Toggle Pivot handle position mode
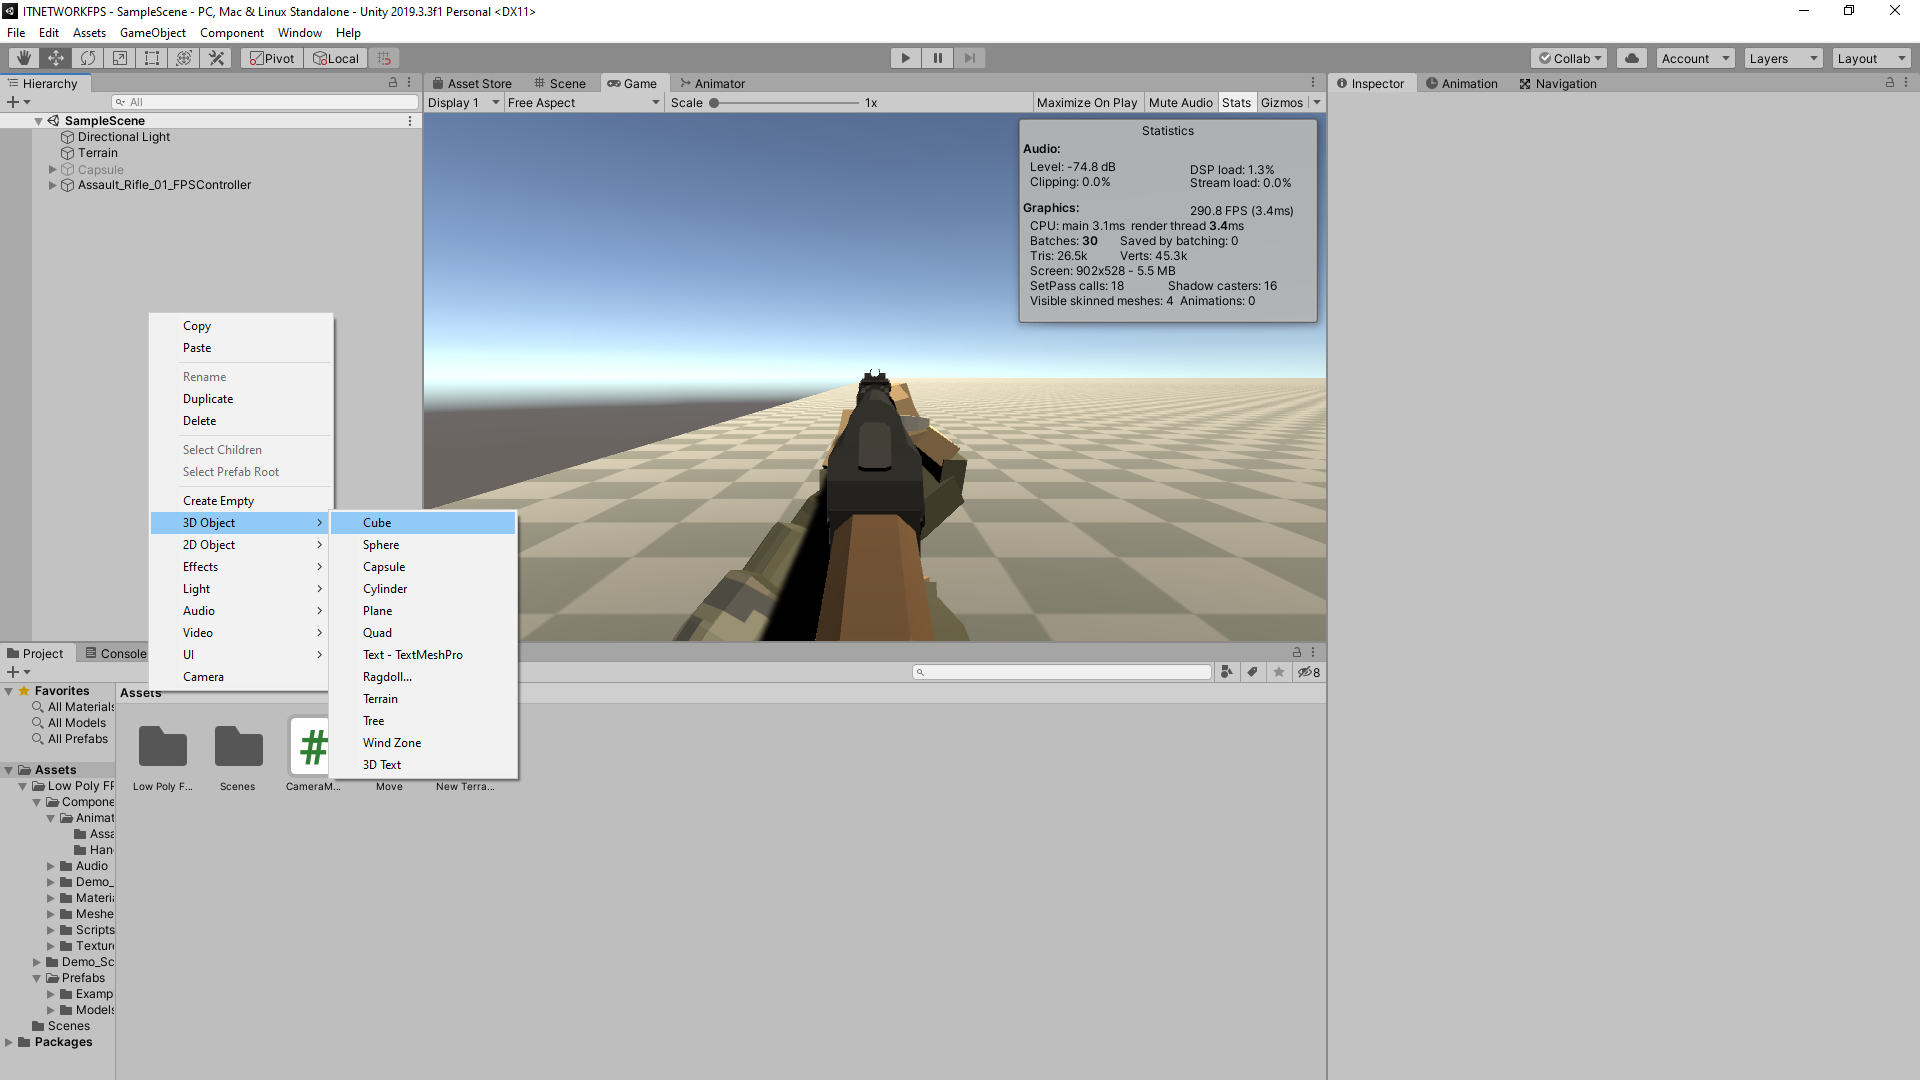The height and width of the screenshot is (1080, 1920). (271, 57)
